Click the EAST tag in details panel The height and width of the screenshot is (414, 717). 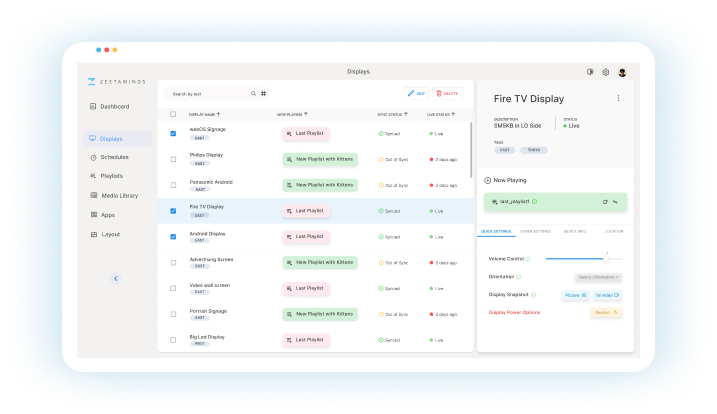coord(504,150)
